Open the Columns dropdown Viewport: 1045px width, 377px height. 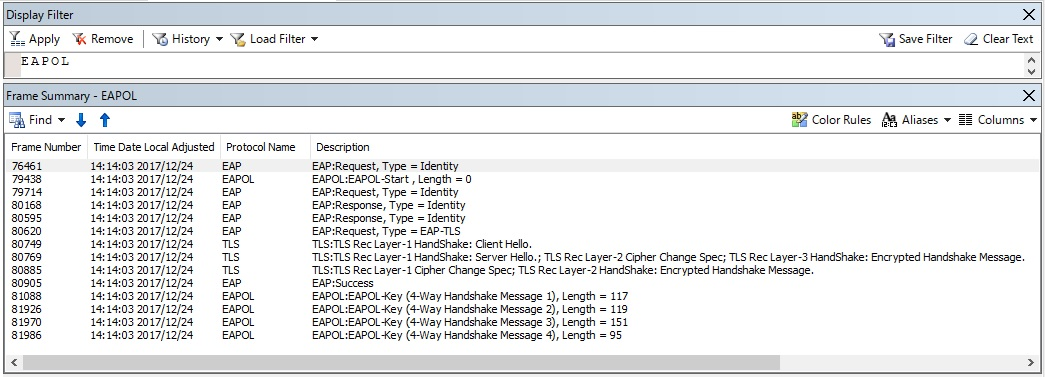tap(998, 120)
